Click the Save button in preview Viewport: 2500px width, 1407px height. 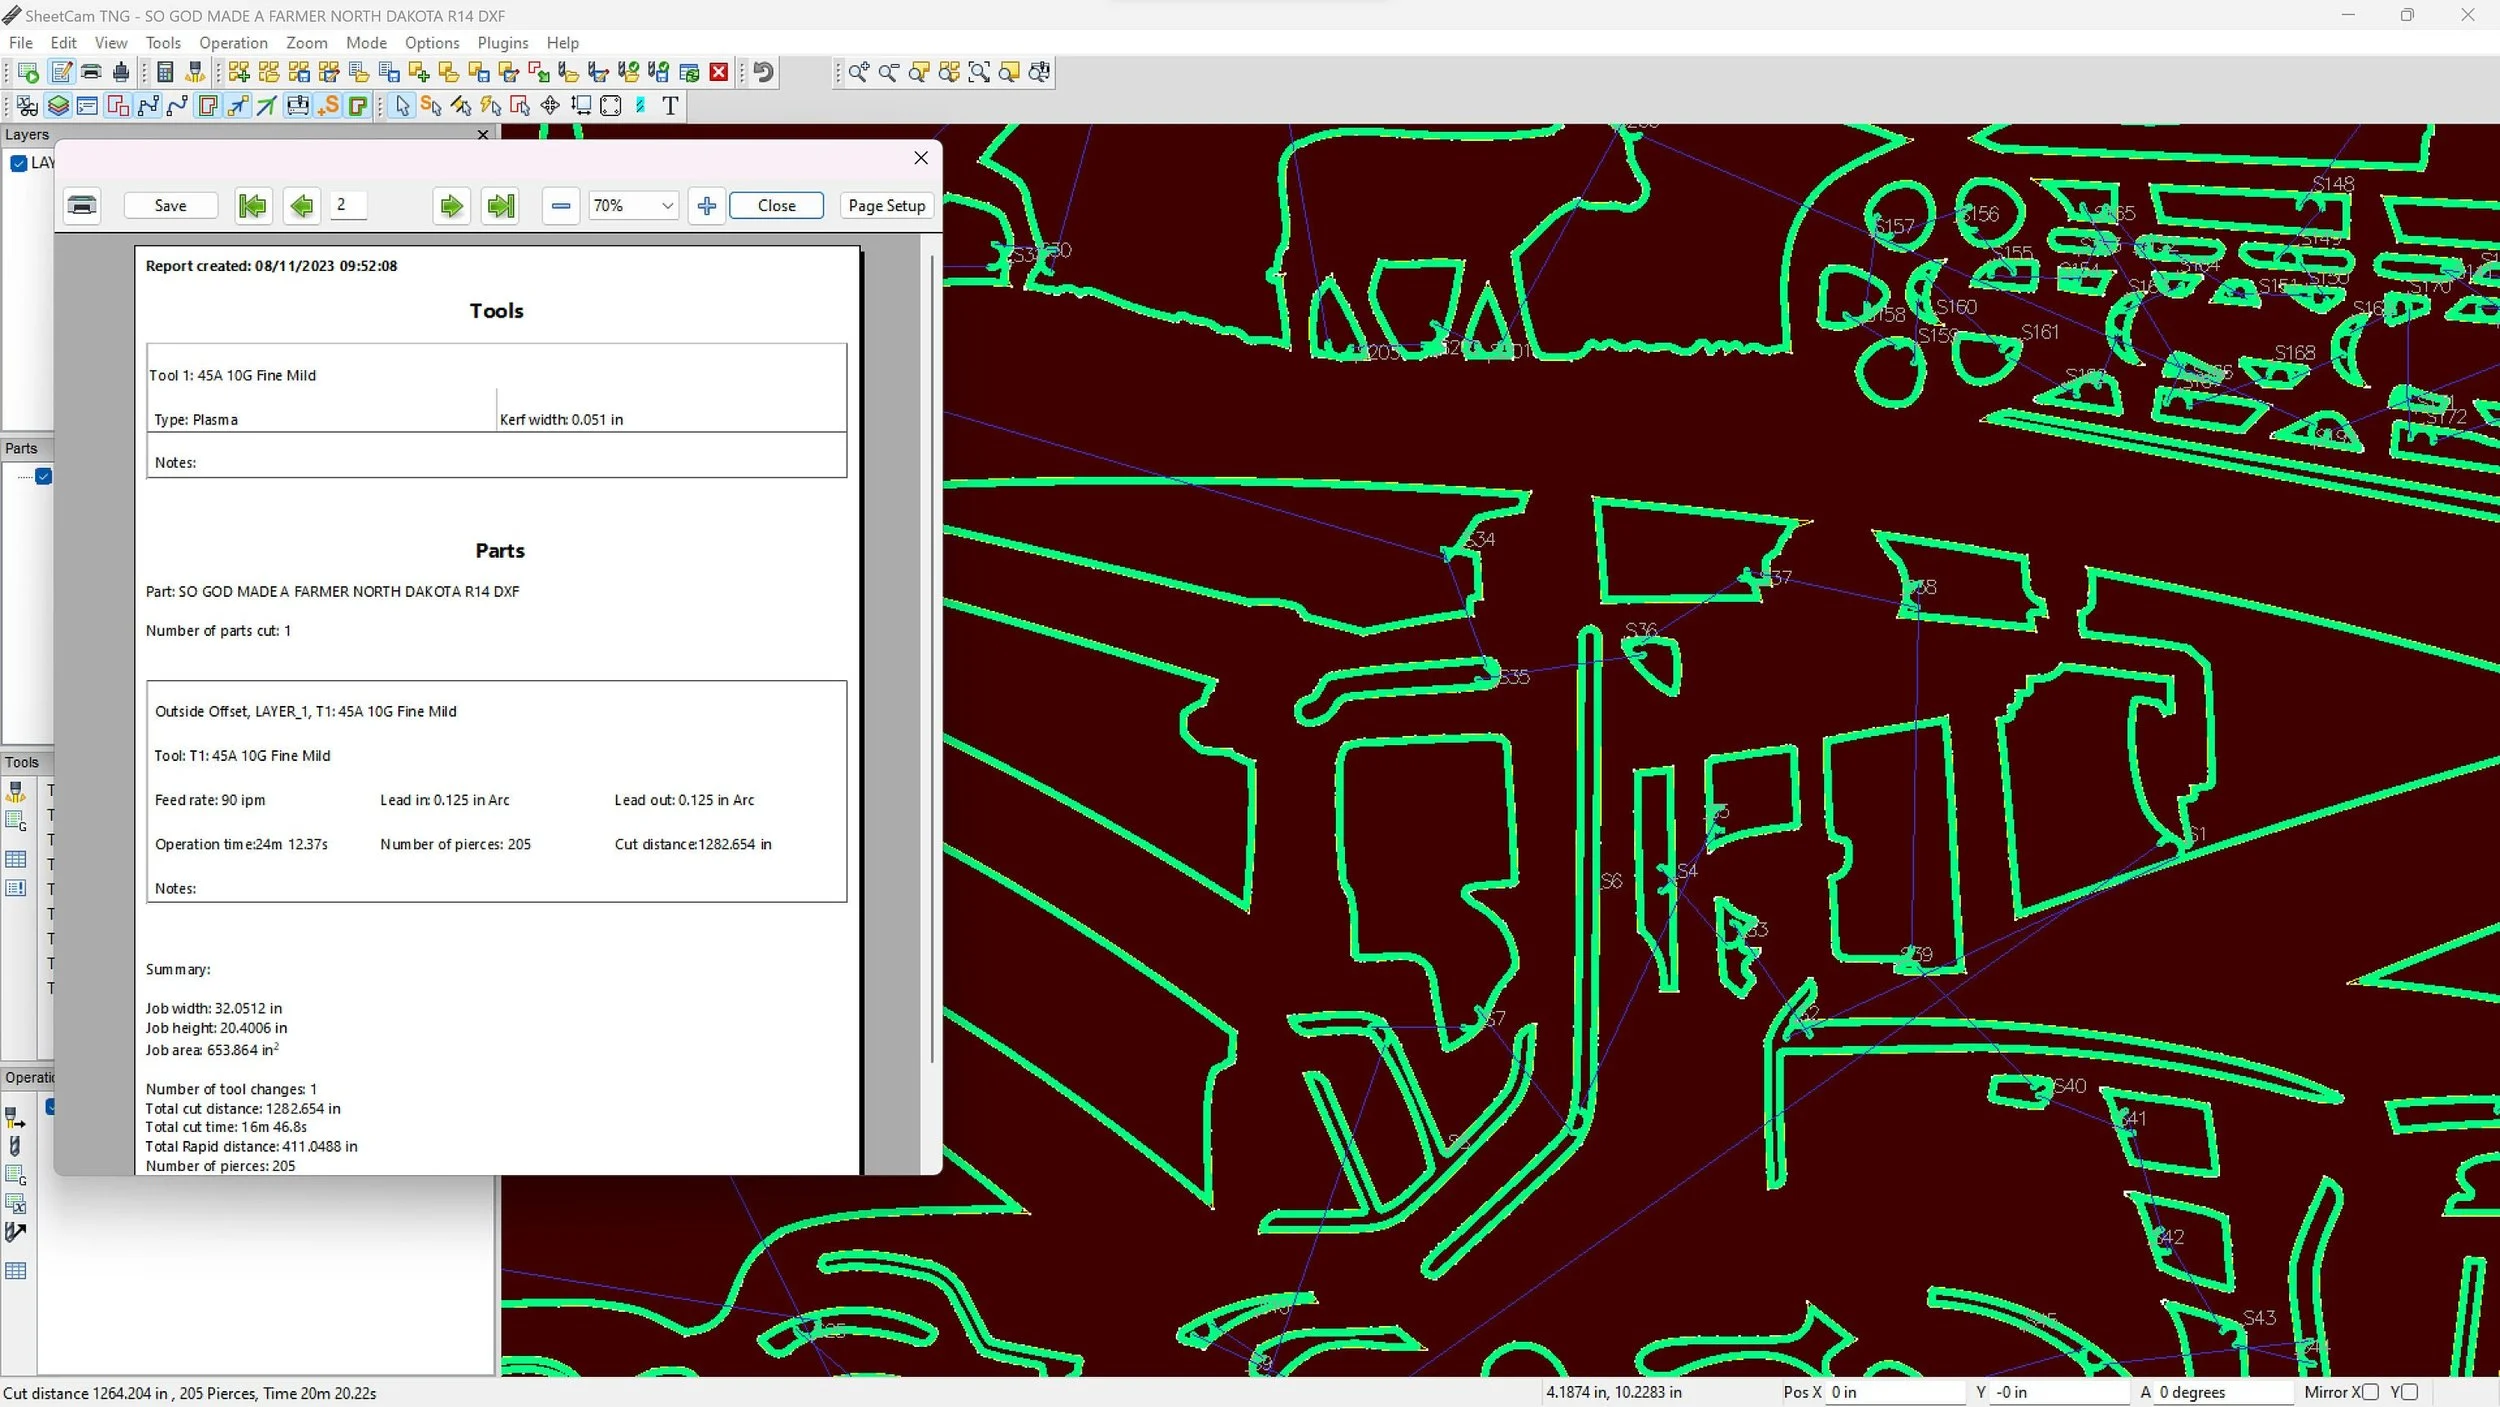pos(170,205)
